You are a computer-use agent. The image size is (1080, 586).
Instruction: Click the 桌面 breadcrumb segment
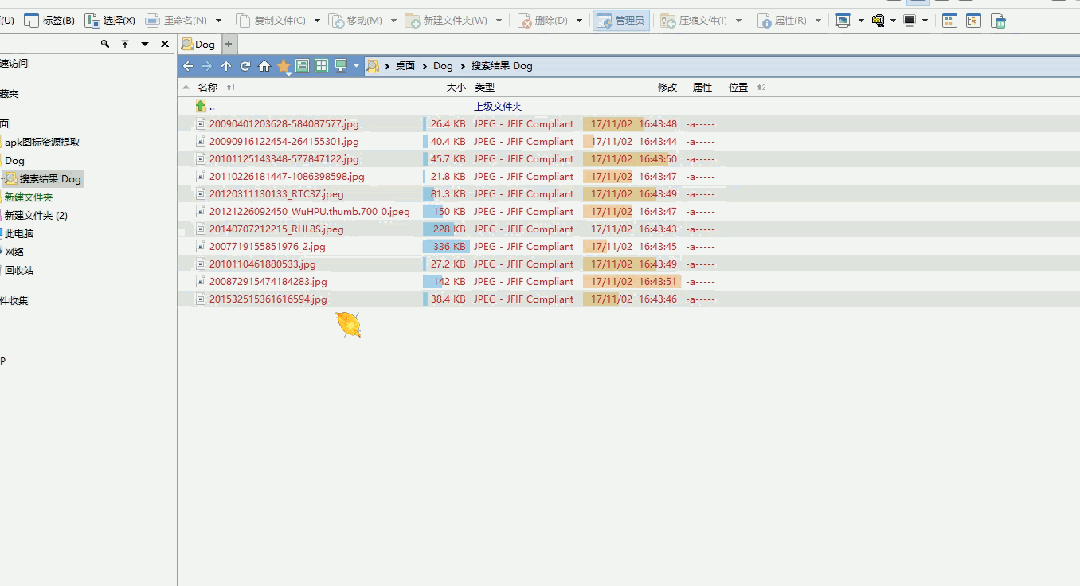(405, 66)
